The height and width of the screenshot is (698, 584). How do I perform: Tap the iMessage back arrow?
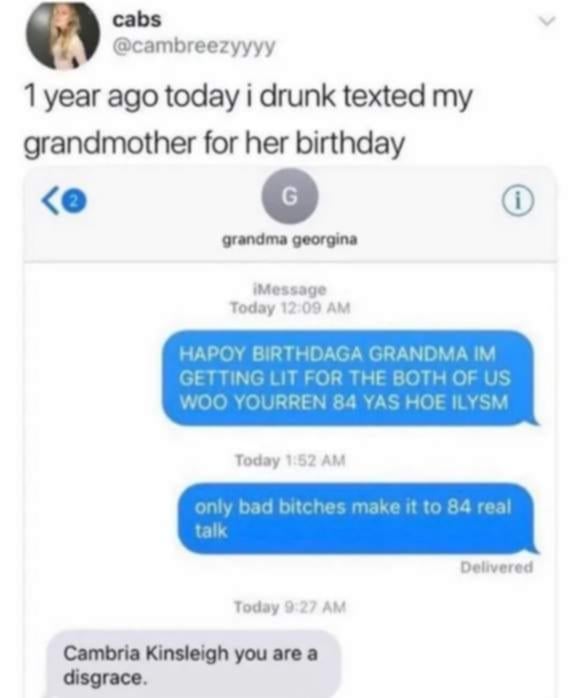tap(50, 202)
